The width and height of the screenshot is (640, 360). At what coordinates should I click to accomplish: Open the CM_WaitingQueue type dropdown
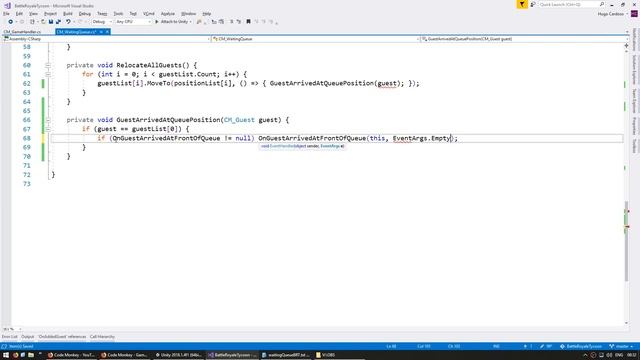pyautogui.click(x=315, y=39)
